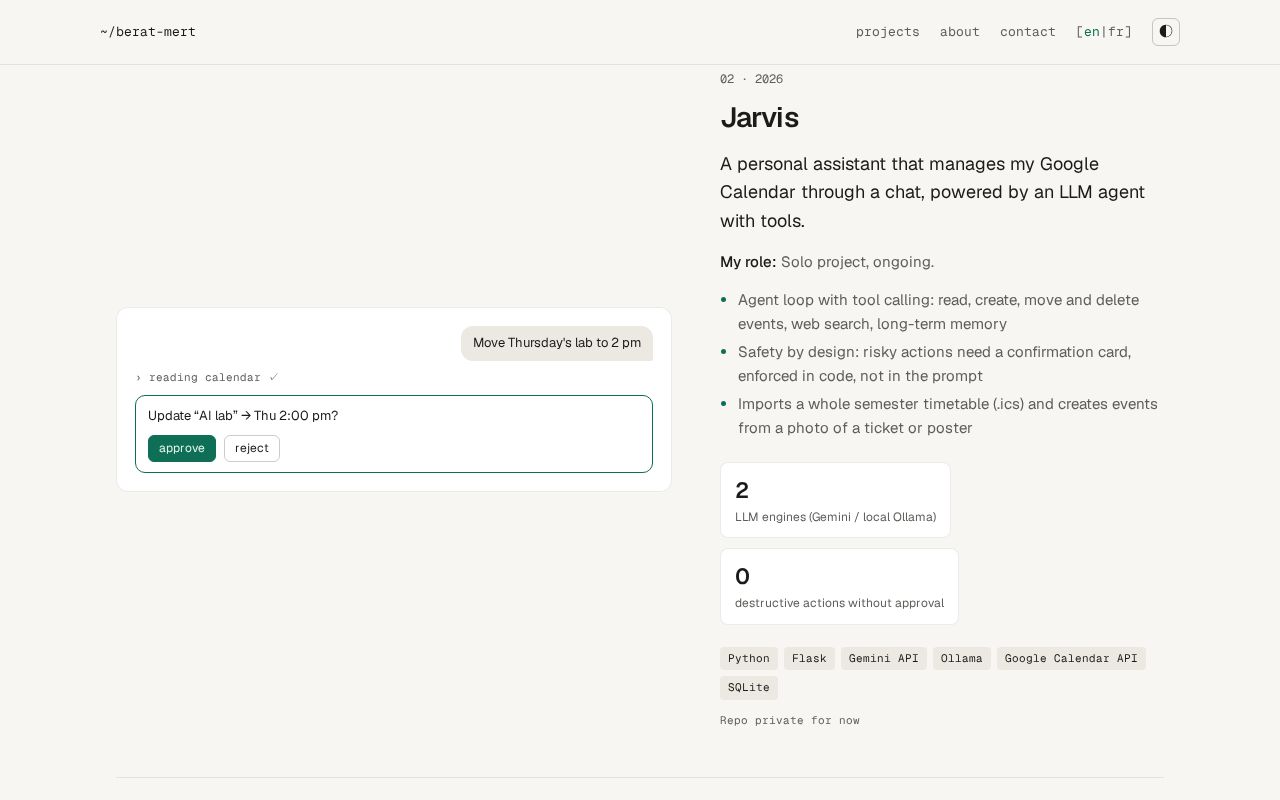Screen dimensions: 1280x800
Task: Click the Flask tag
Action: pos(809,659)
